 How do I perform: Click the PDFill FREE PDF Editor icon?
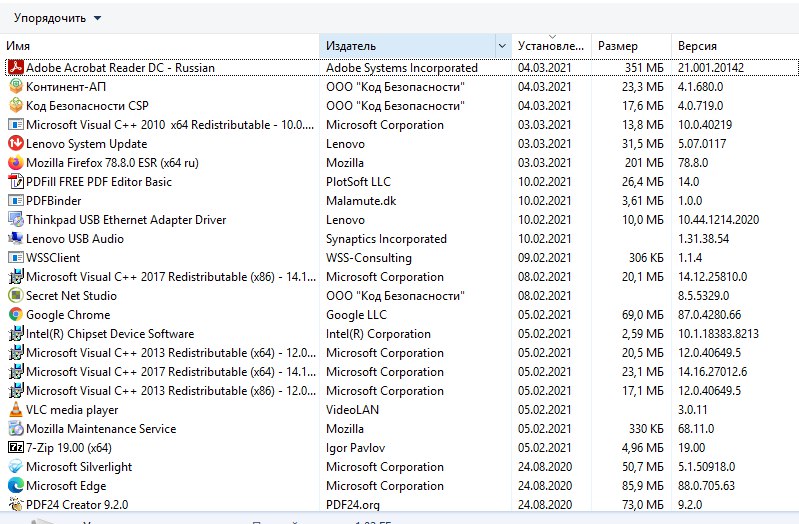(16, 181)
